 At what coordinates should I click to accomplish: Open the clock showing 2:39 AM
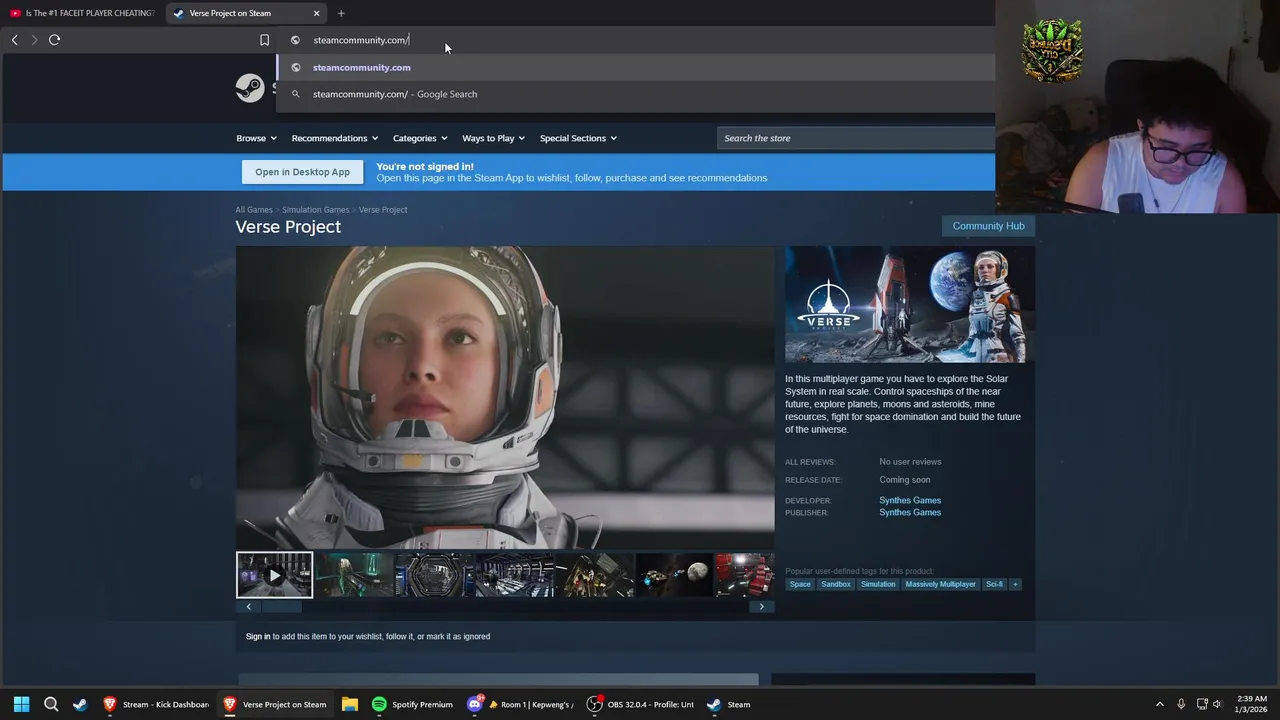[x=1251, y=704]
